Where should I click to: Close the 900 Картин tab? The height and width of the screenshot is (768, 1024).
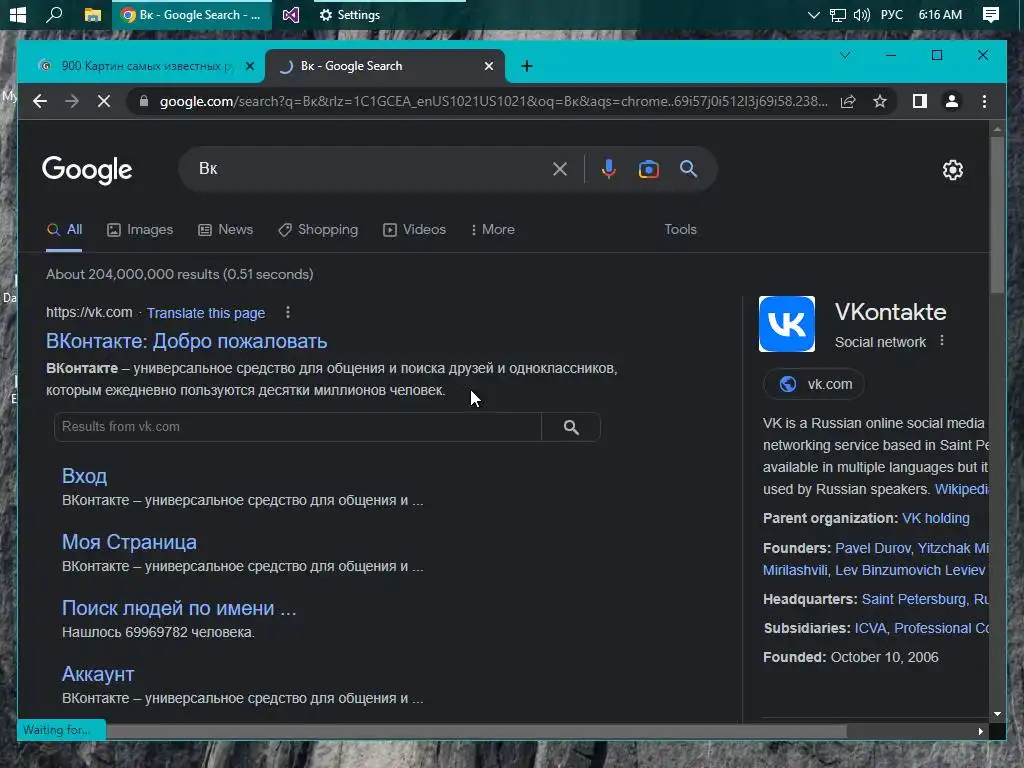249,66
